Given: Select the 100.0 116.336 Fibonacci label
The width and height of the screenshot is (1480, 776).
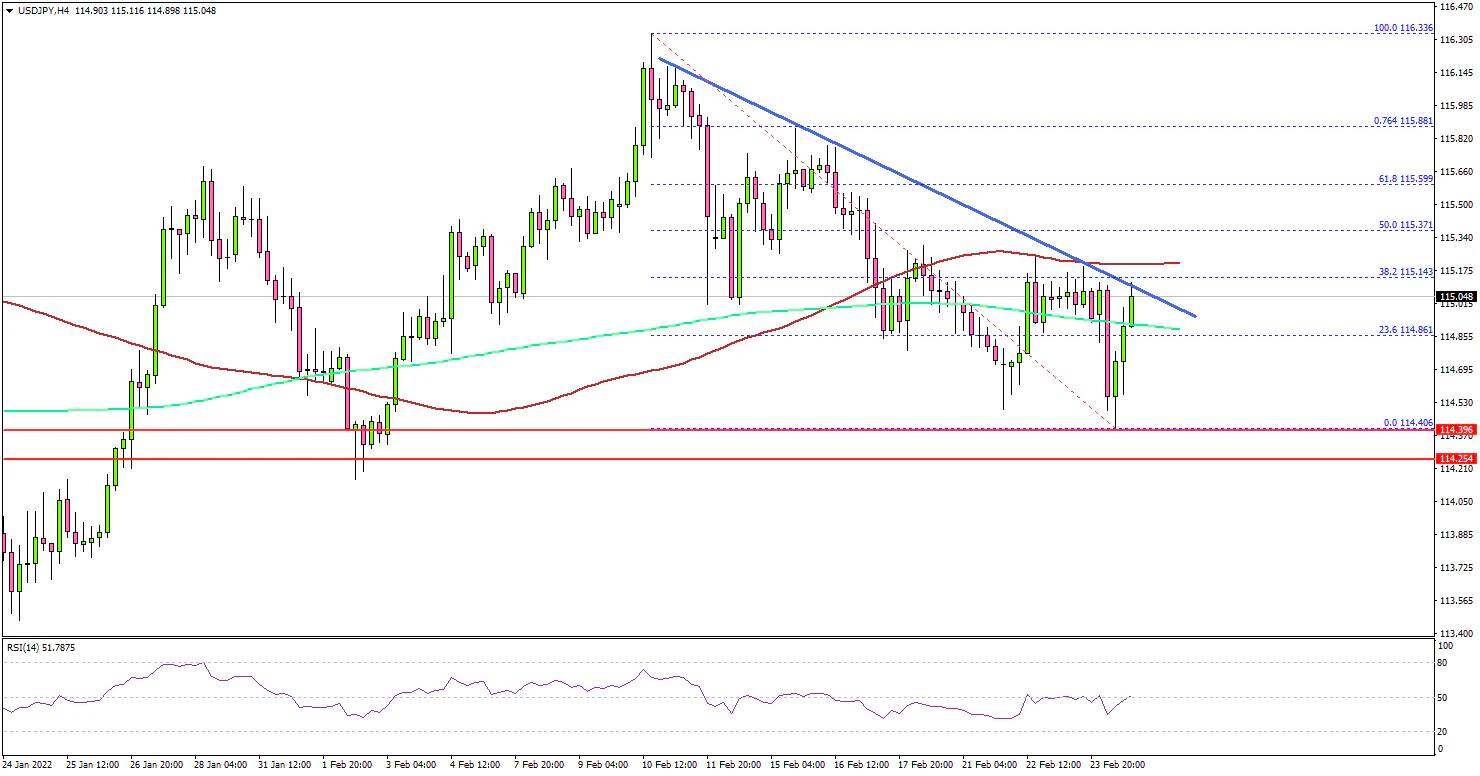Looking at the screenshot, I should pyautogui.click(x=1402, y=28).
